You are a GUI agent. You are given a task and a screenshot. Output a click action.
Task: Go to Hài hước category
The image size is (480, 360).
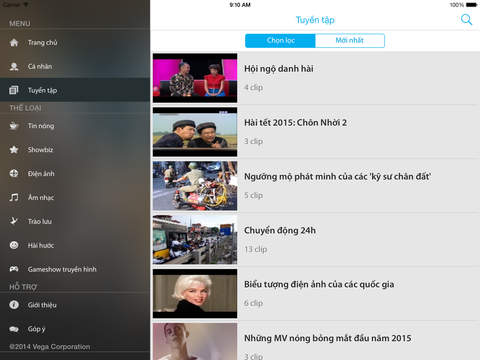point(75,245)
